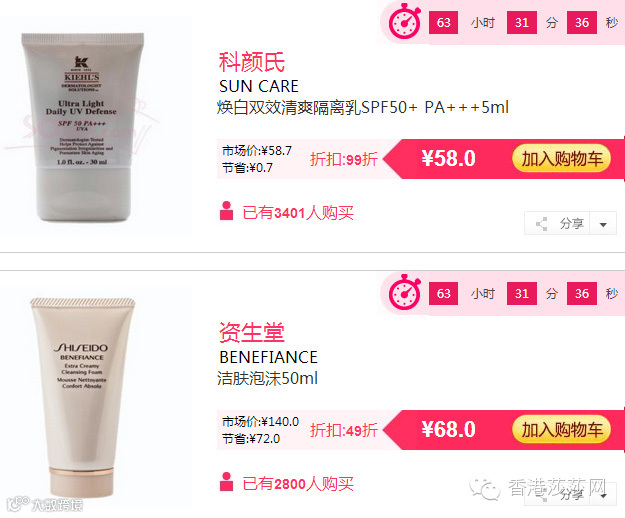
Task: Click the buyer person icon next to 已有2800人购买
Action: [226, 482]
